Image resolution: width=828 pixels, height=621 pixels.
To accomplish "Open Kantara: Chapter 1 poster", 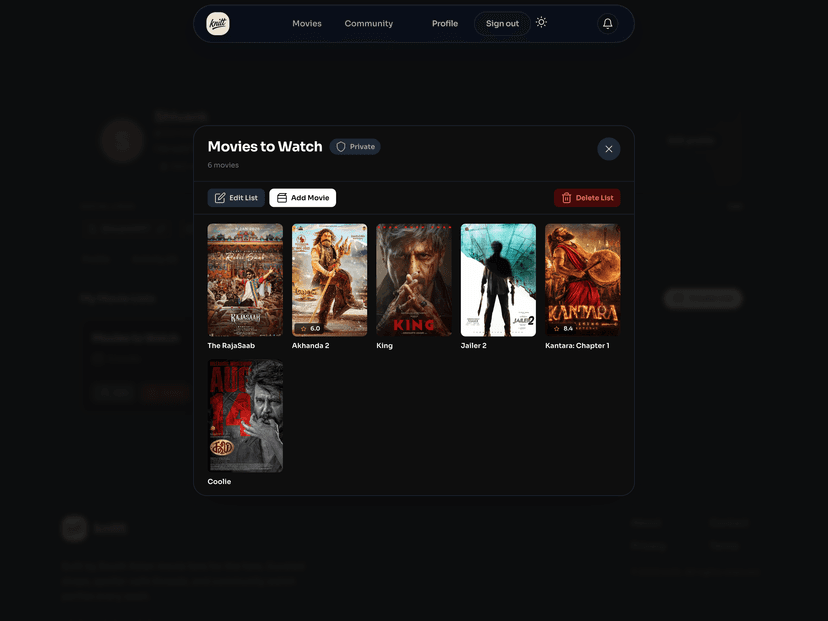I will (582, 275).
